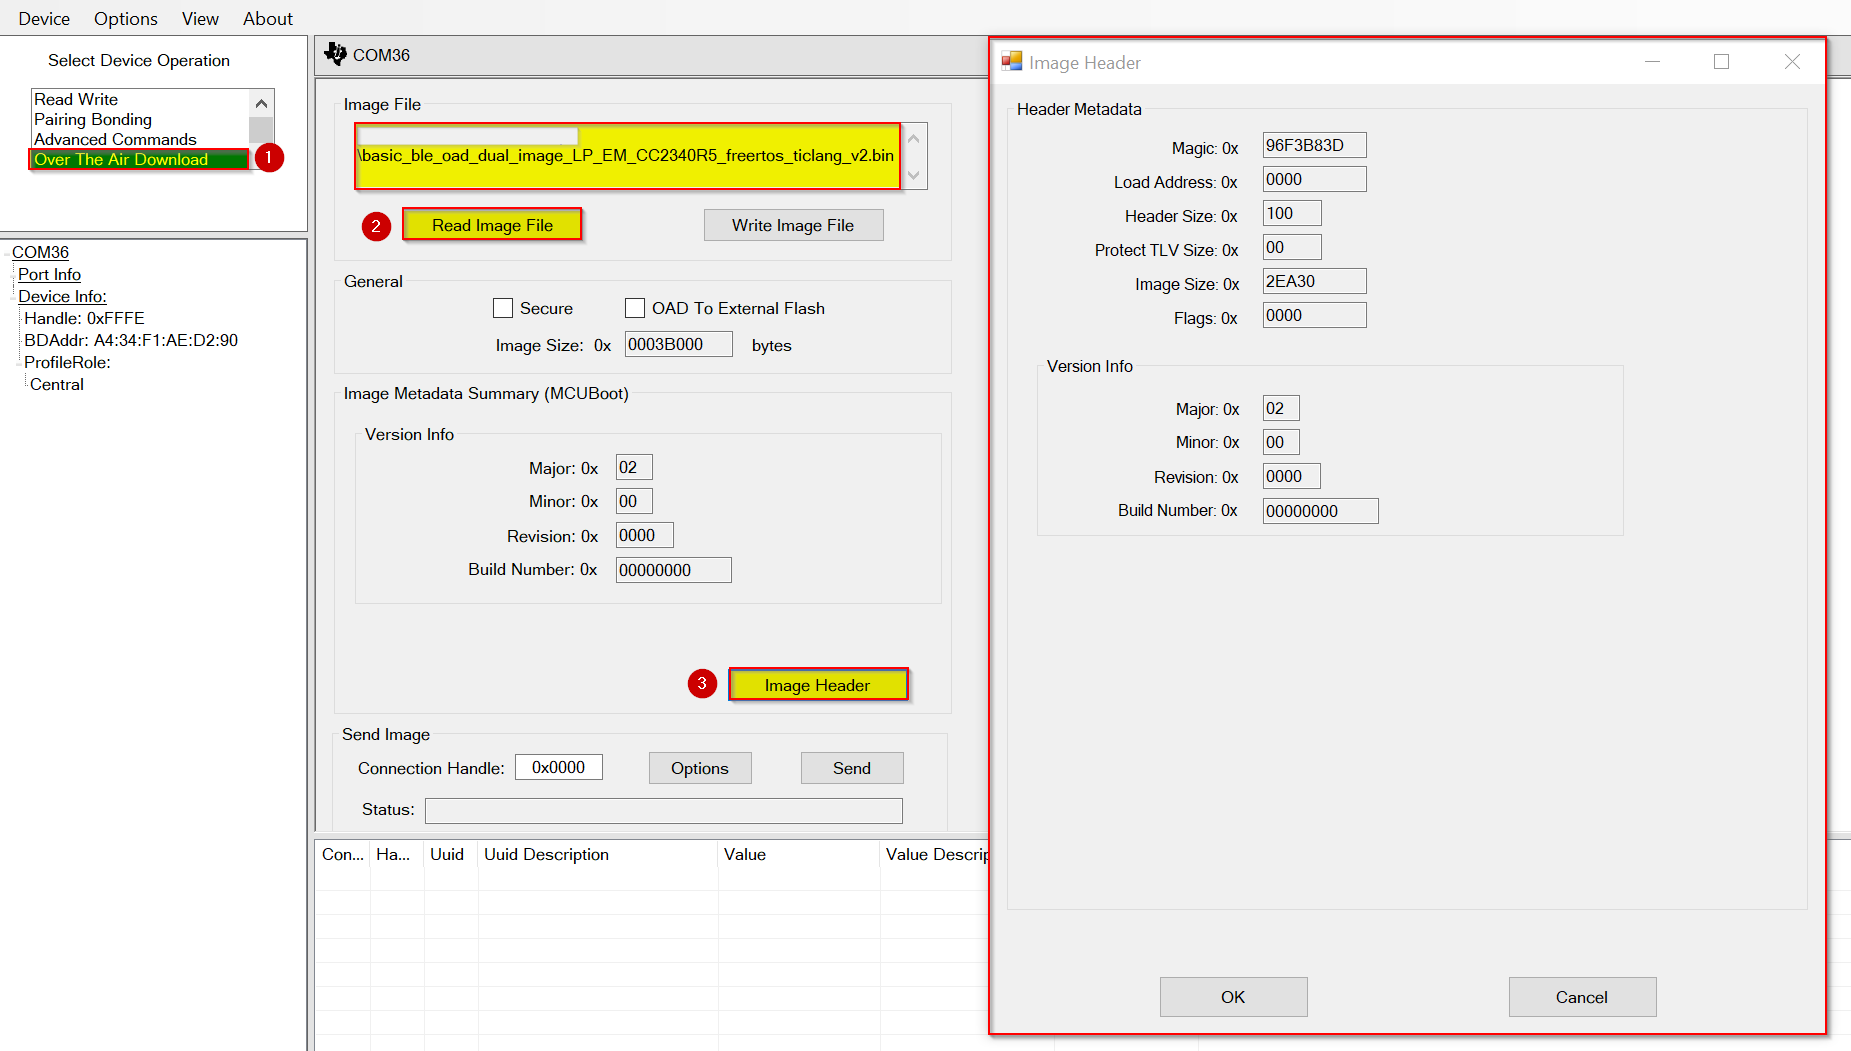Open Image Header from the metadata summary
Screen dimensions: 1851x1051
[x=818, y=685]
